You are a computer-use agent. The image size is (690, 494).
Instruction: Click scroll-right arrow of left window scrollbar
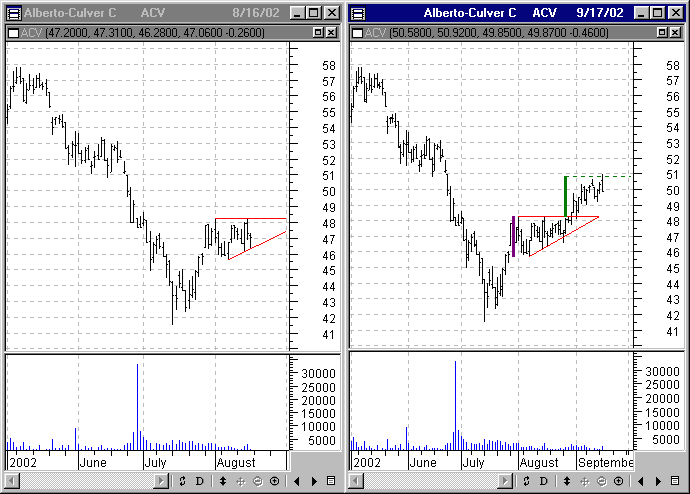click(161, 481)
